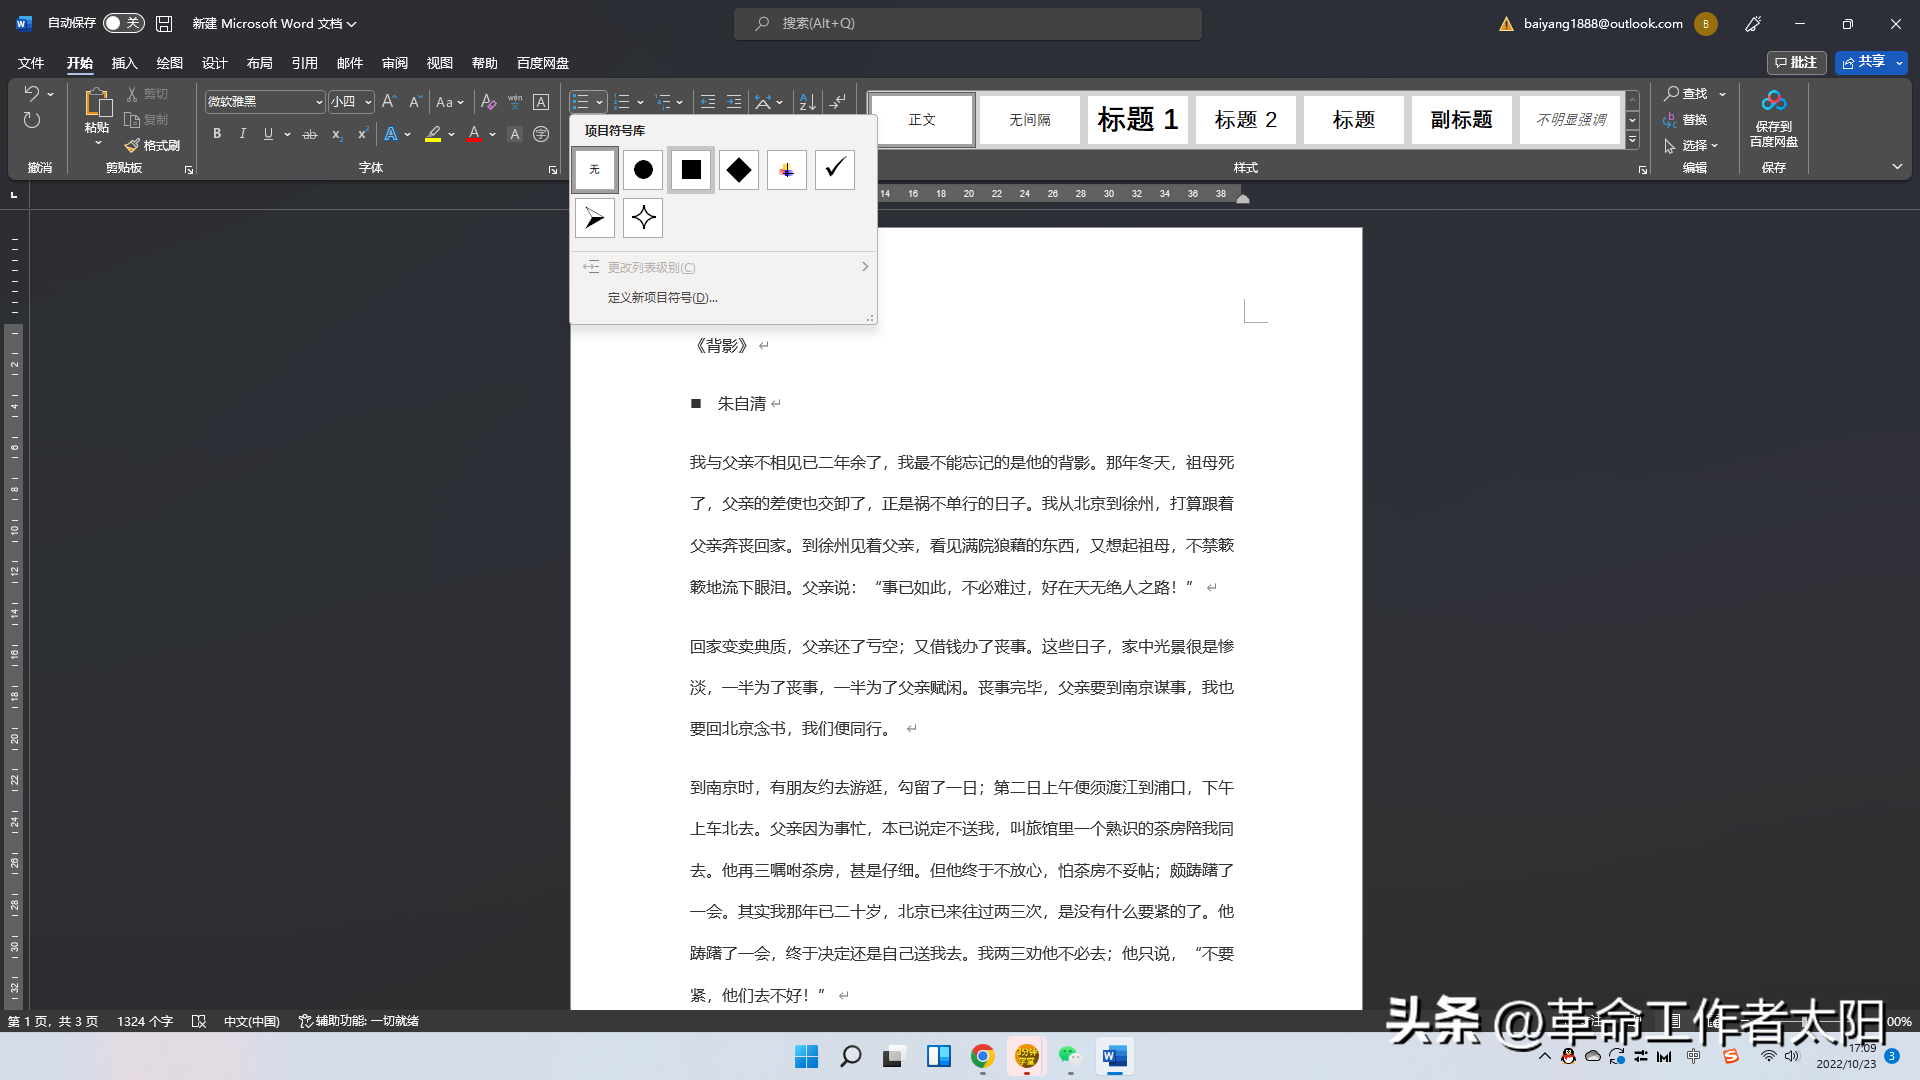
Task: Expand the styles gallery more arrow
Action: tap(1633, 141)
